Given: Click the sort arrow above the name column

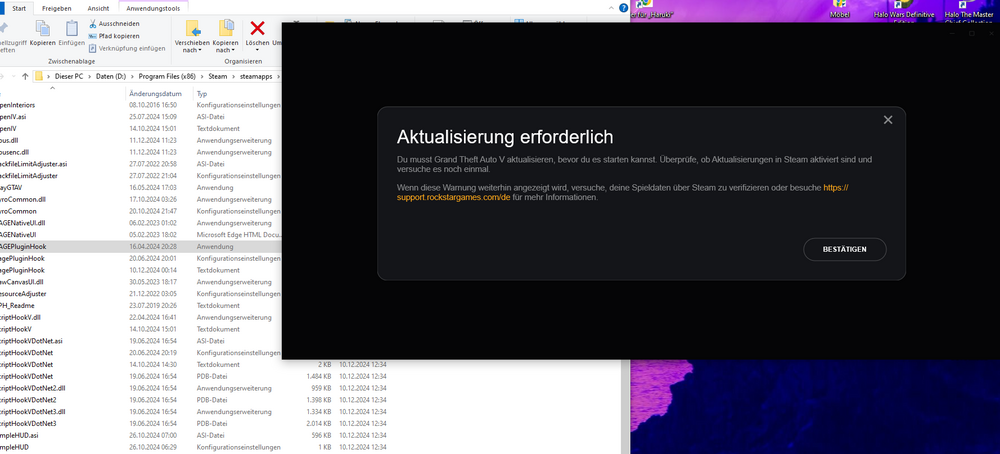Looking at the screenshot, I should [52, 89].
